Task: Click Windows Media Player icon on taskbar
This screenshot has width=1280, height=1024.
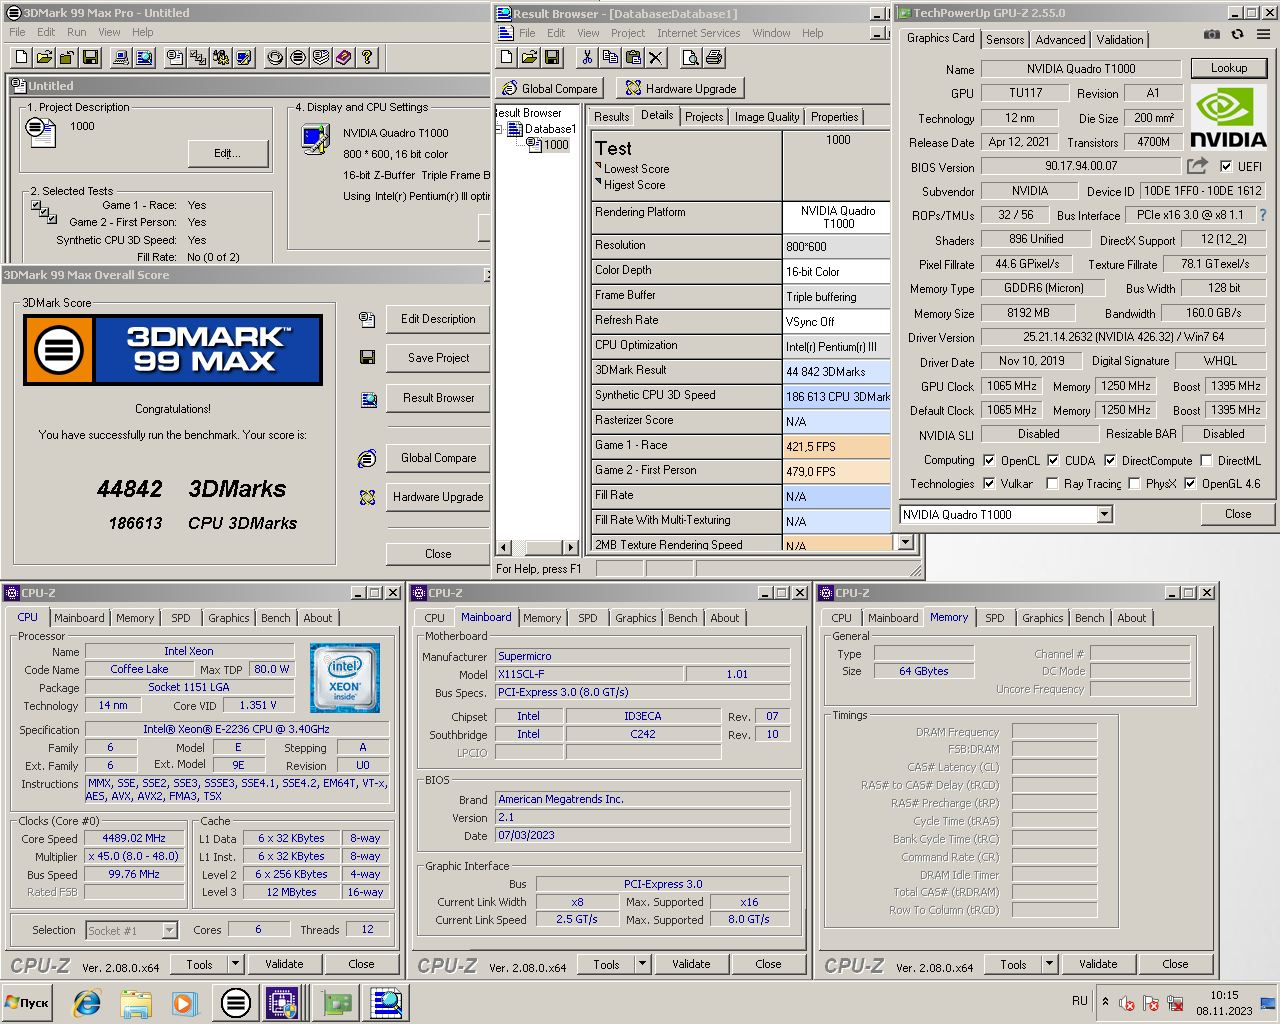Action: (x=184, y=1003)
